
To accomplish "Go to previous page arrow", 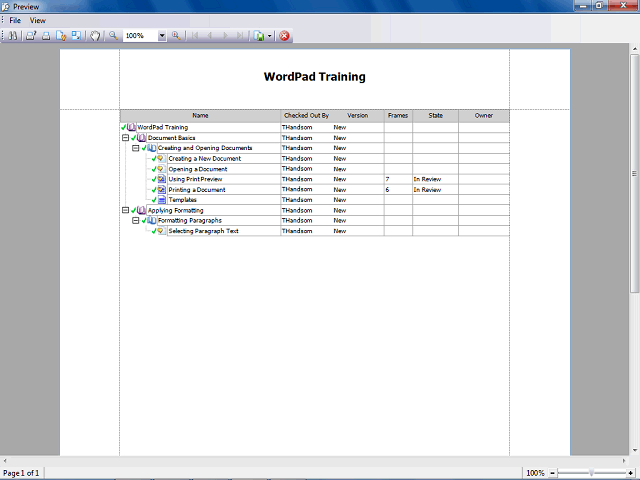I will [210, 36].
